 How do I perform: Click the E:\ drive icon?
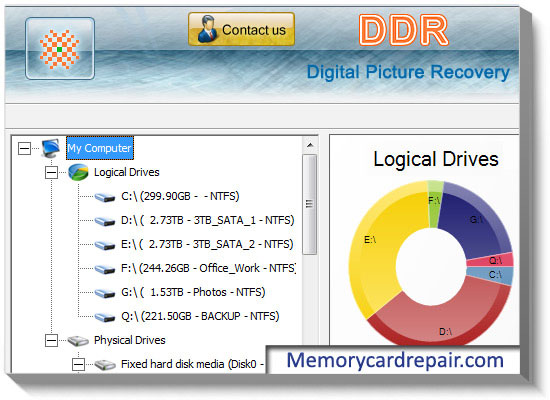pos(105,245)
